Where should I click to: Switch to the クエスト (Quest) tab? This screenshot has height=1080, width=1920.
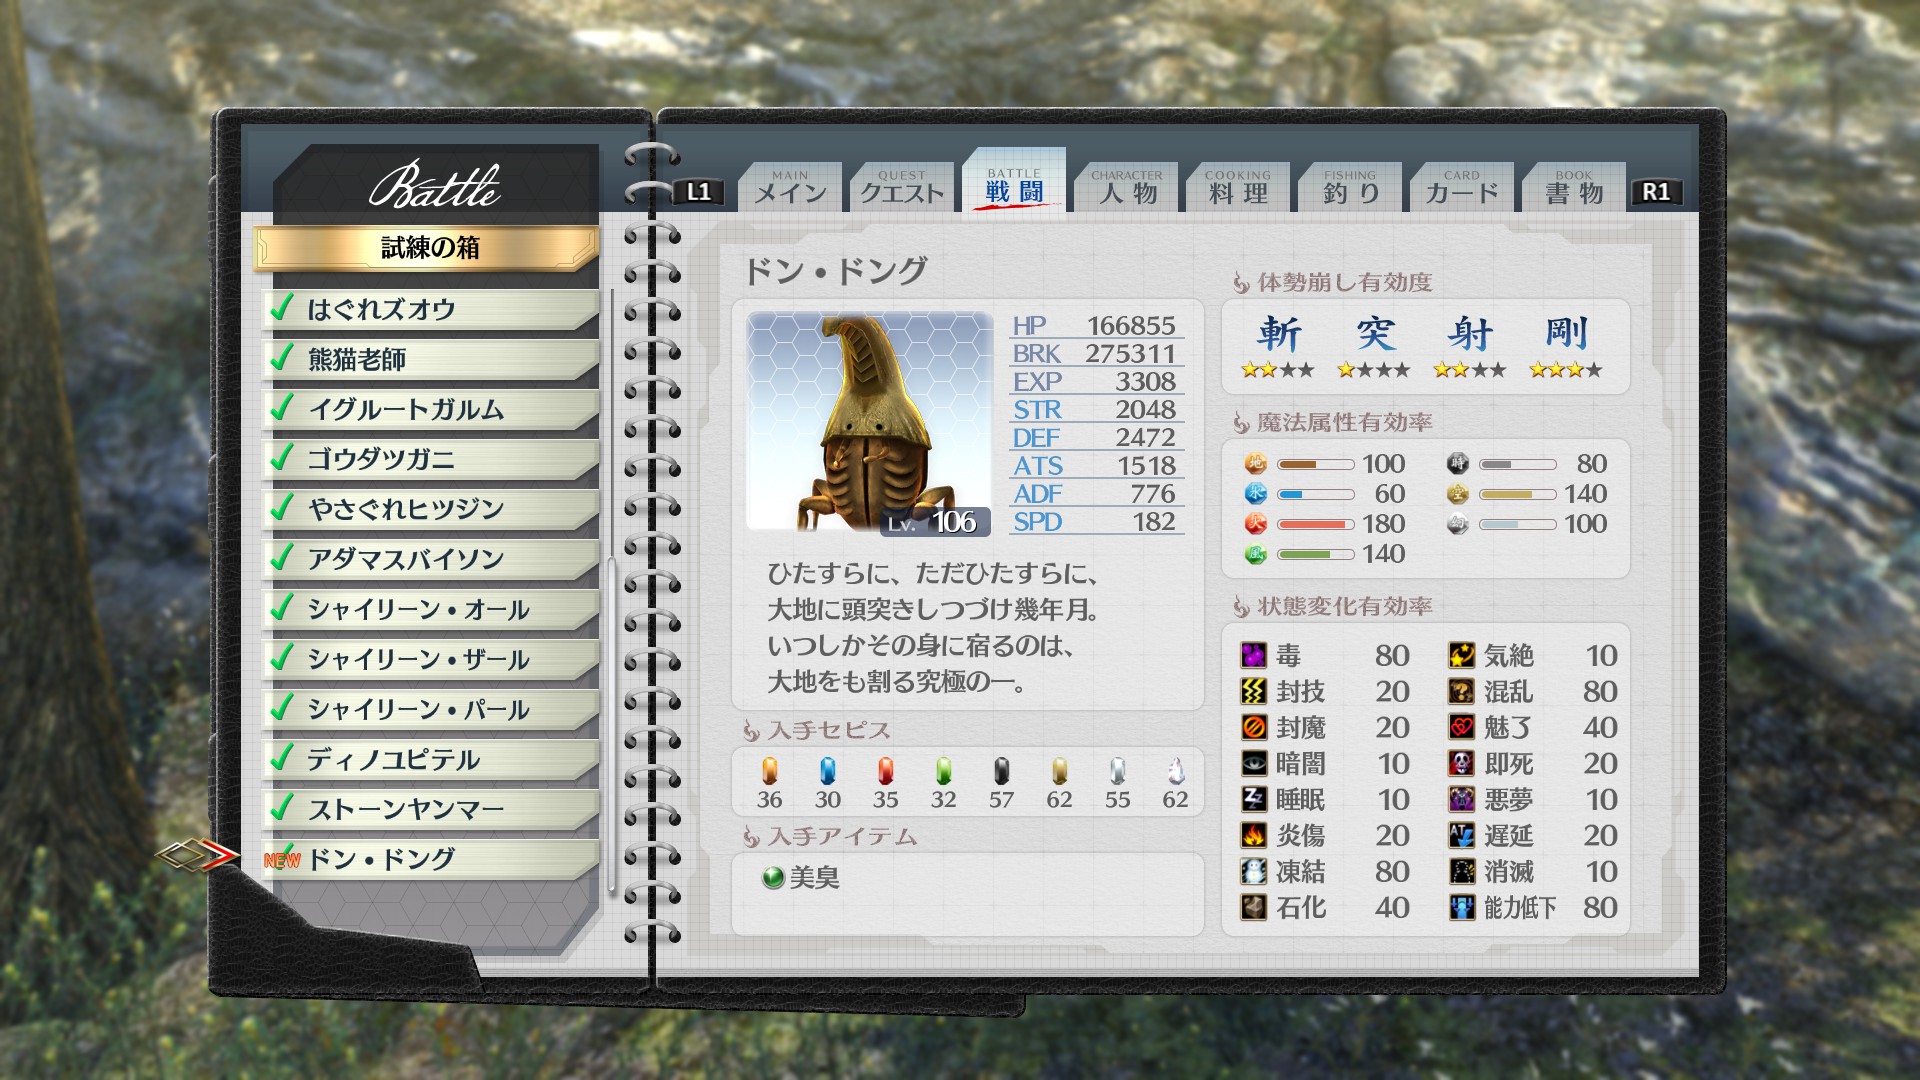[902, 189]
